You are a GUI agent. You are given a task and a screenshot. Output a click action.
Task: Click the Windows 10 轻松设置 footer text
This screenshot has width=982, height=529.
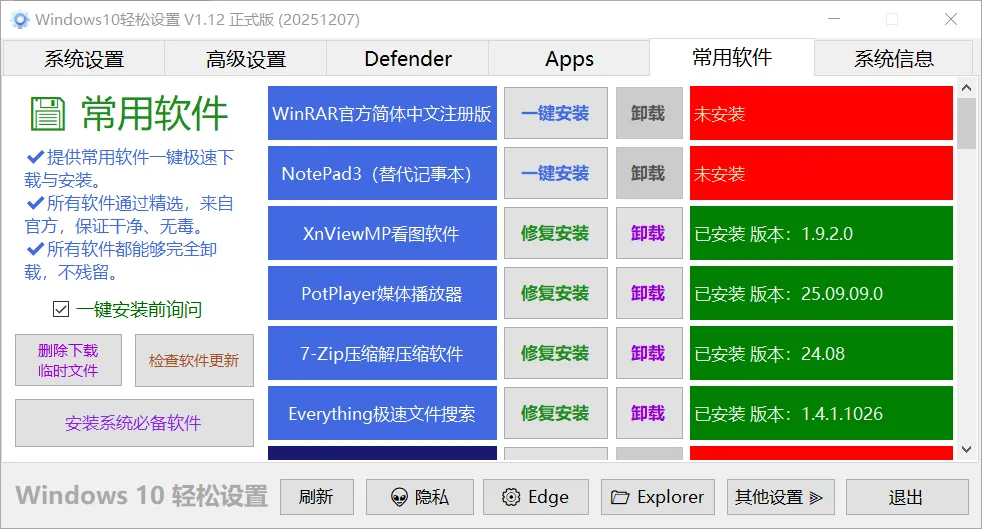[142, 496]
